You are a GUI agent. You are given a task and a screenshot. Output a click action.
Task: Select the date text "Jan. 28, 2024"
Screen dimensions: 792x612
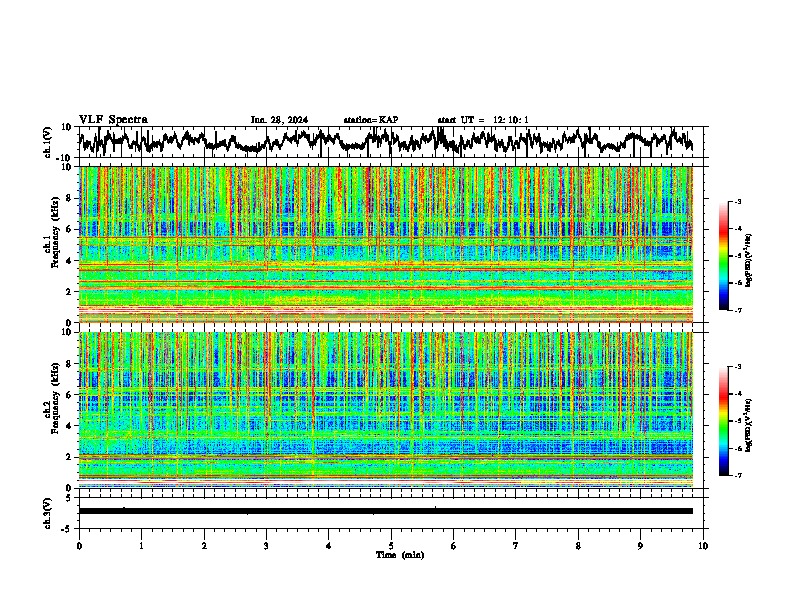tap(279, 120)
